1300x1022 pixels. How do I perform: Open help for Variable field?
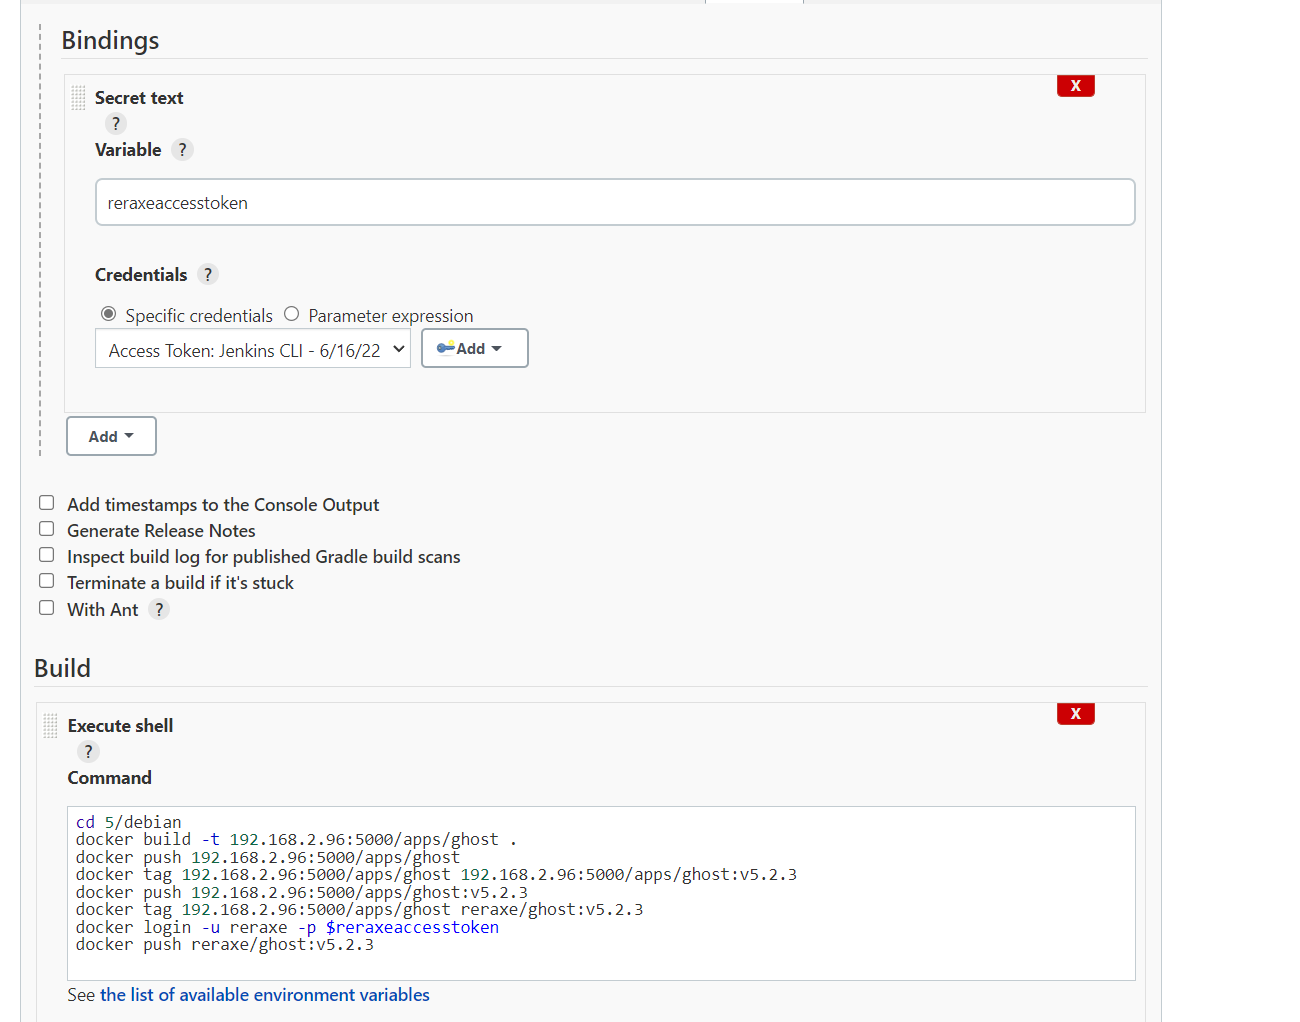click(x=182, y=150)
